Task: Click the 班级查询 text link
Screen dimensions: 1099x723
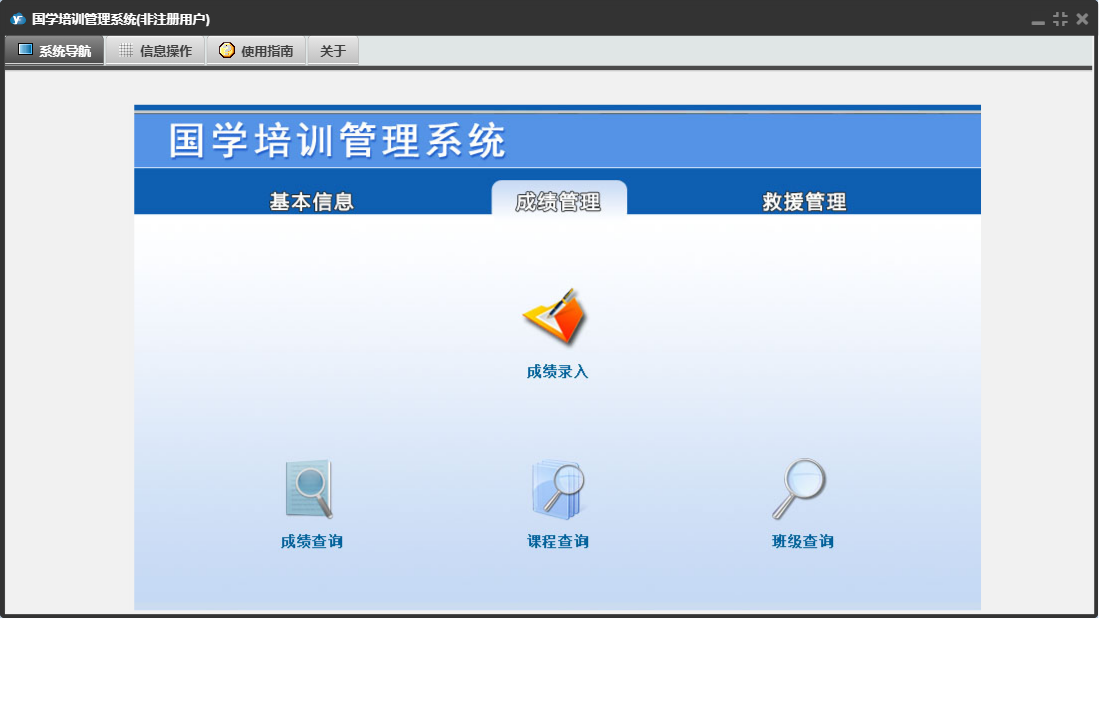Action: [803, 542]
